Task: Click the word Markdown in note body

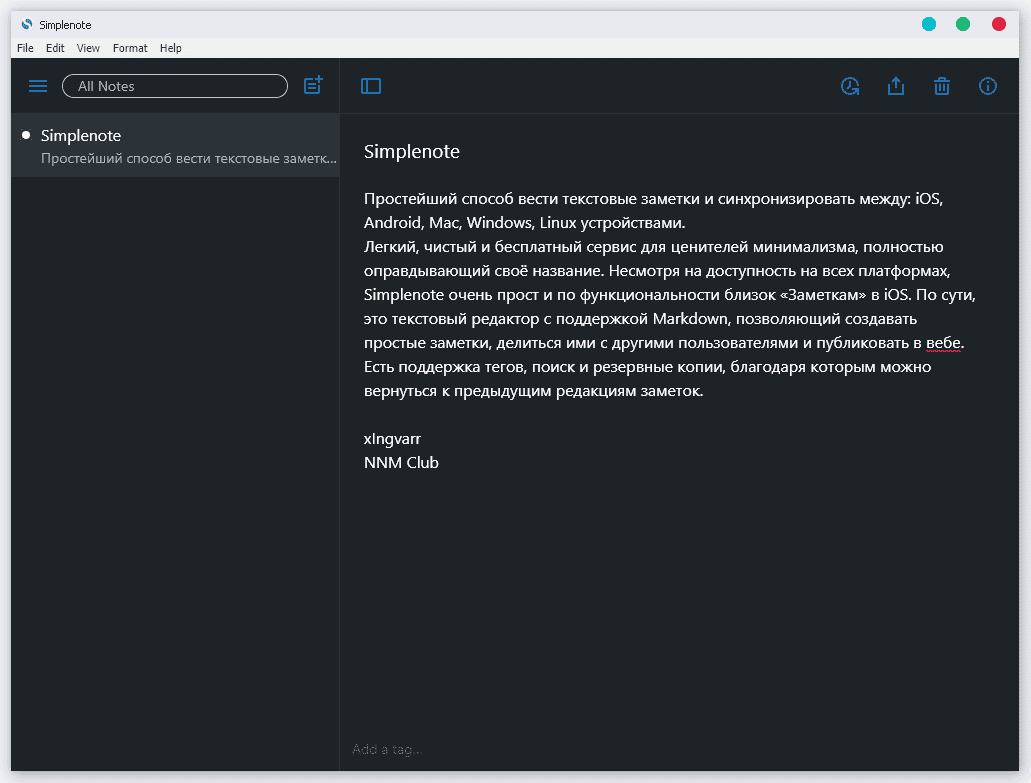Action: (x=690, y=319)
